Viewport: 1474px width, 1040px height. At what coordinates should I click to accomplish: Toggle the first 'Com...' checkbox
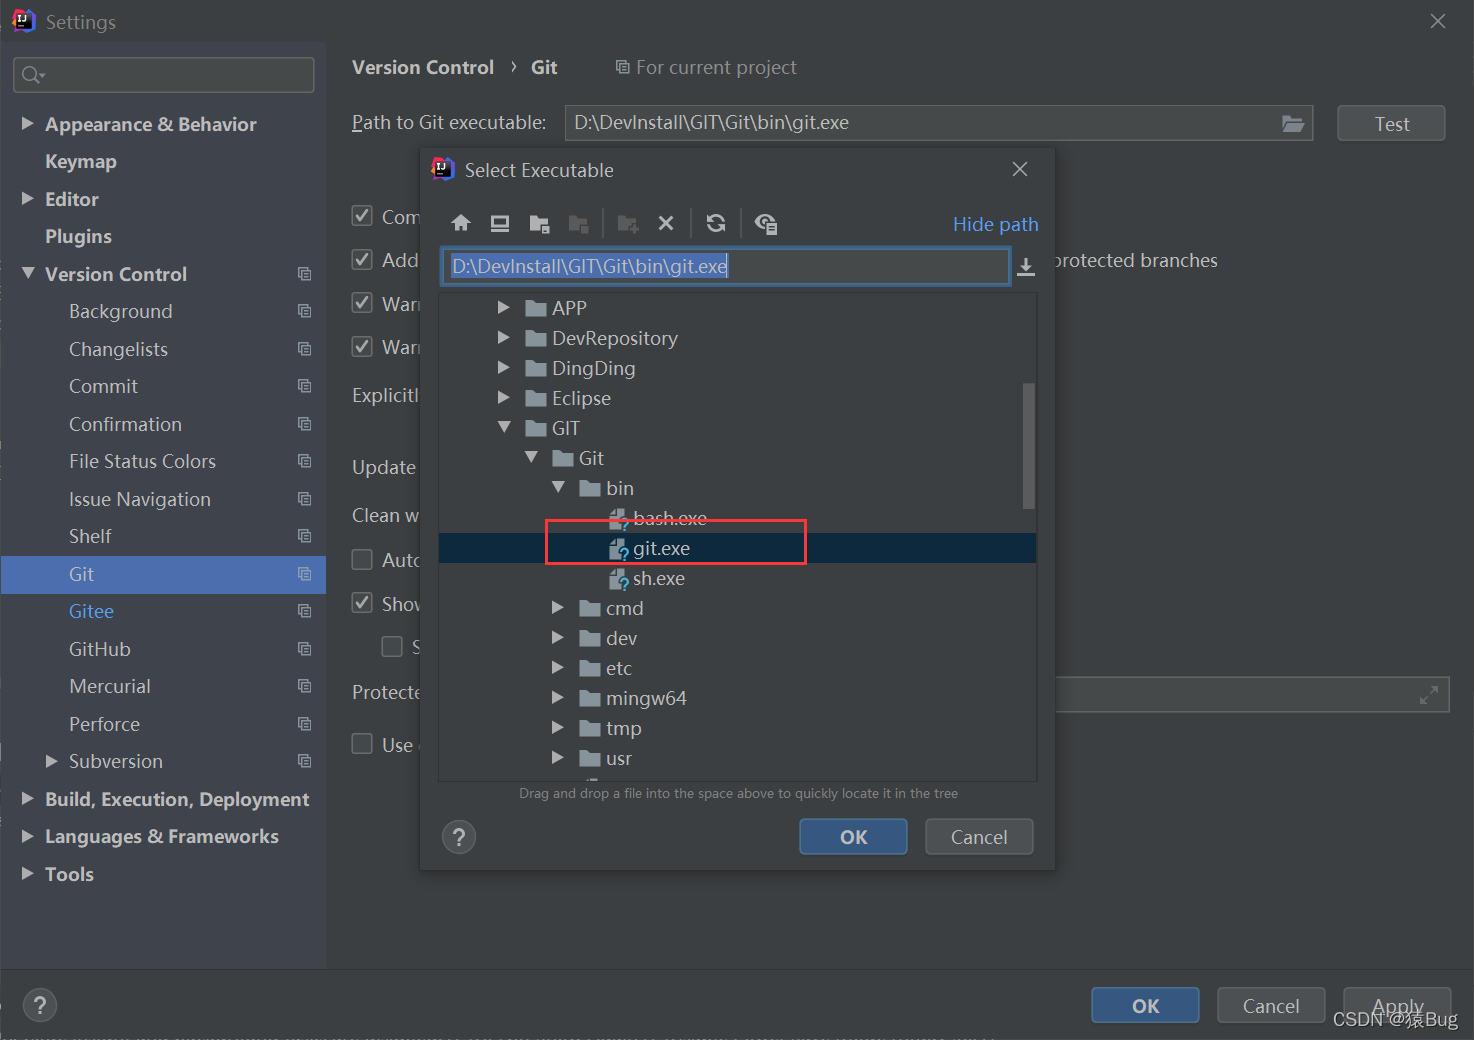(362, 216)
